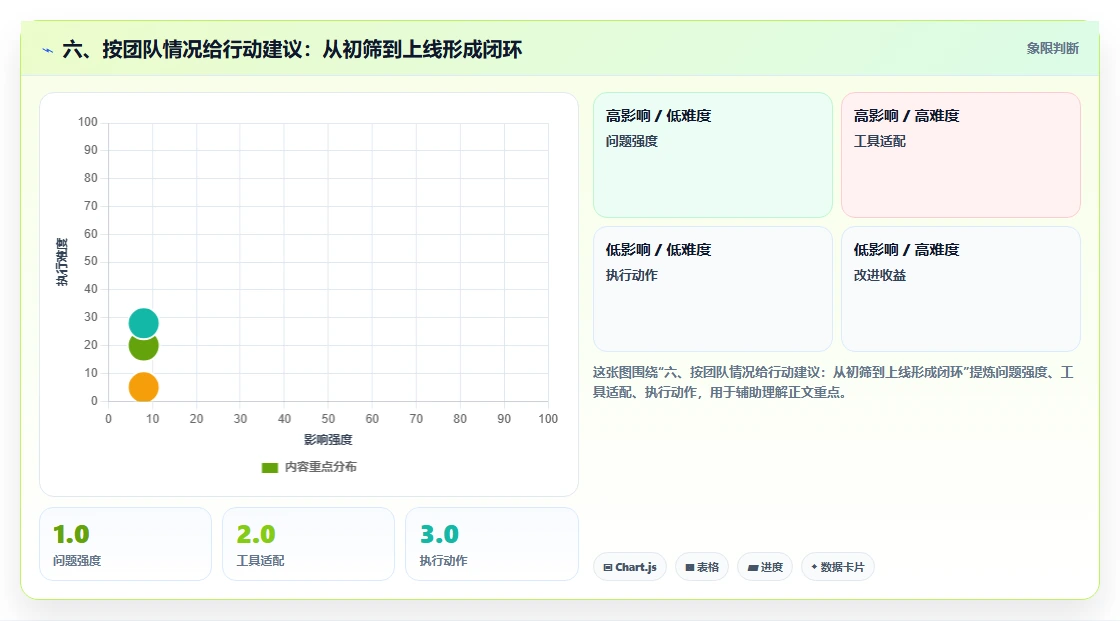Click the green bubble in the chart
Viewport: 1120px width, 621px height.
point(144,348)
